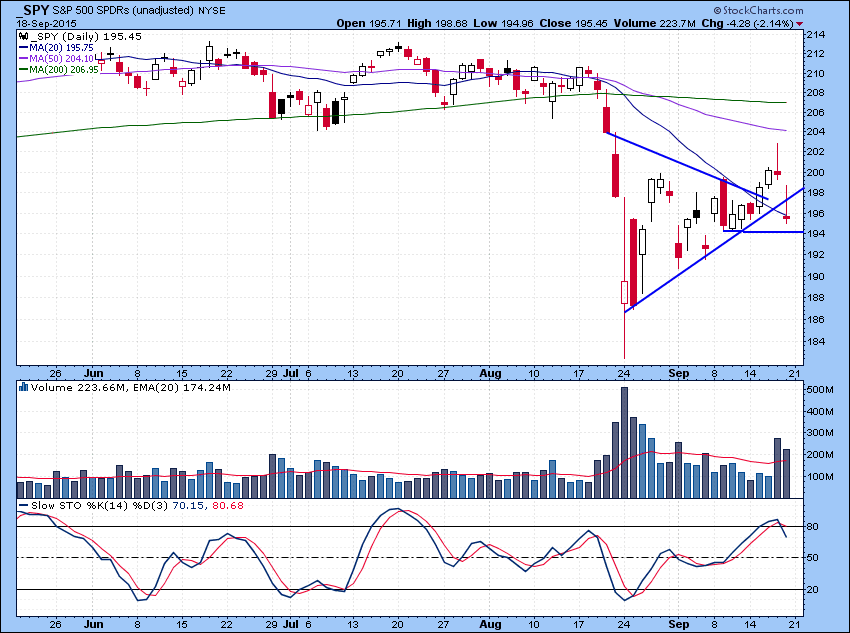Click the '100M' volume axis label
The width and height of the screenshot is (850, 633).
point(820,476)
